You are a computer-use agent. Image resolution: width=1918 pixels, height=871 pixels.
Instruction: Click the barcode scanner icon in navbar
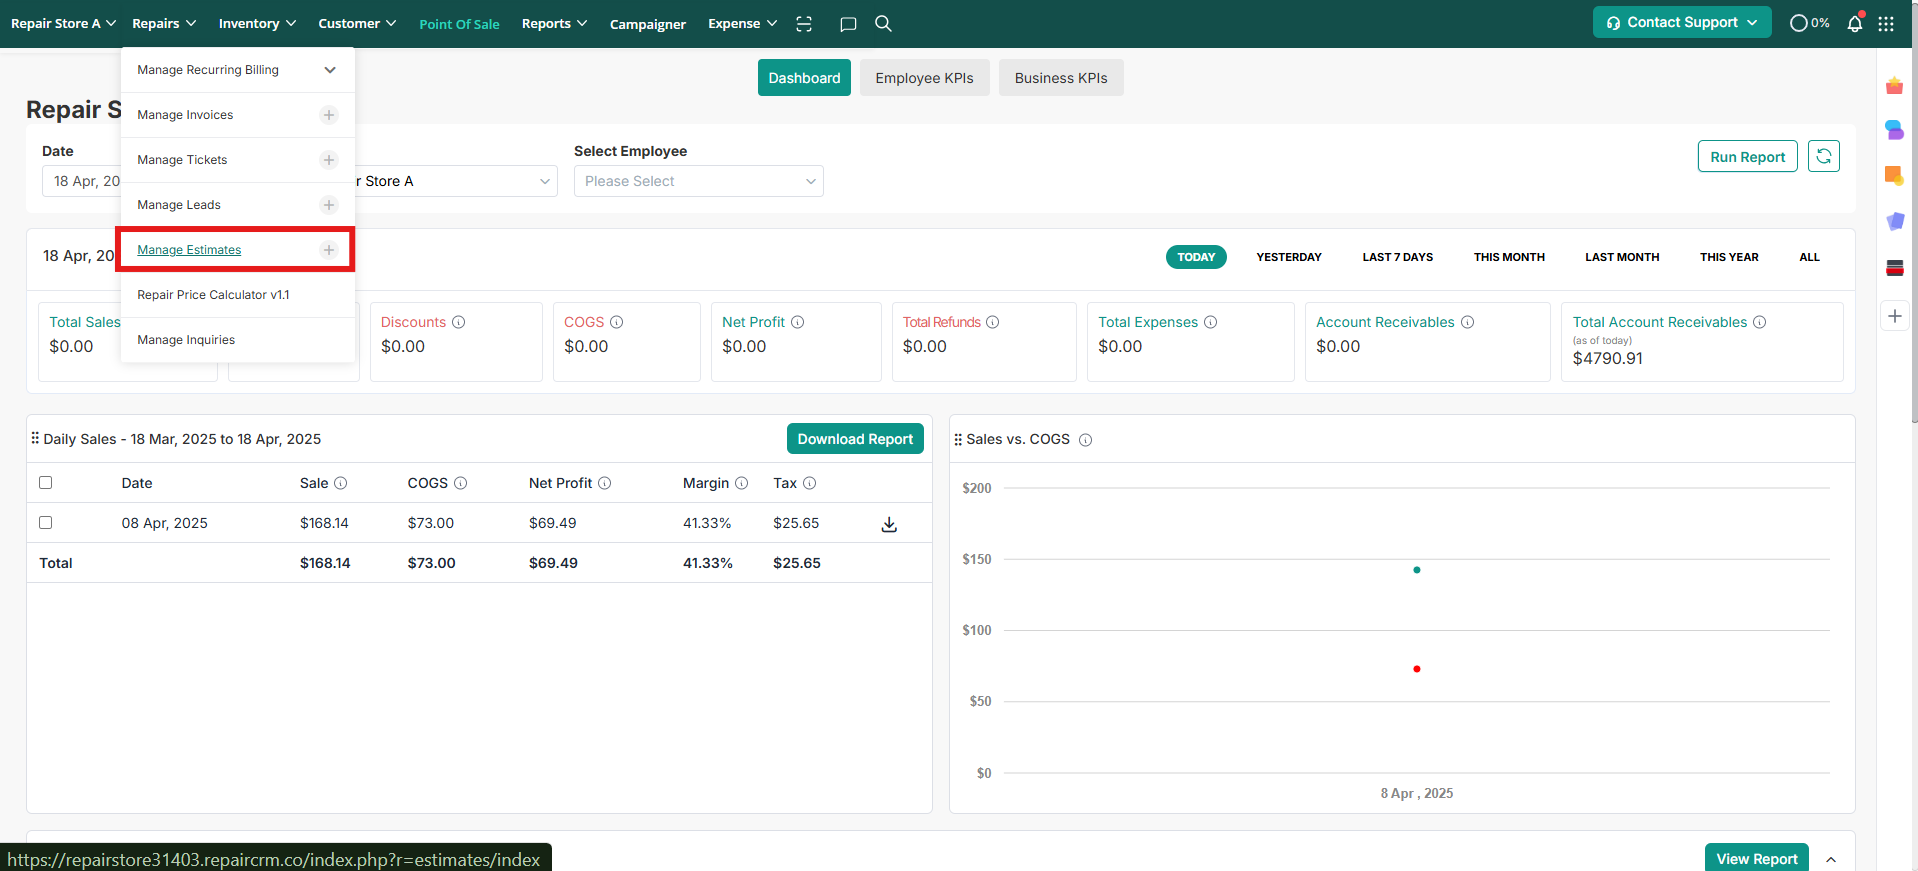804,24
